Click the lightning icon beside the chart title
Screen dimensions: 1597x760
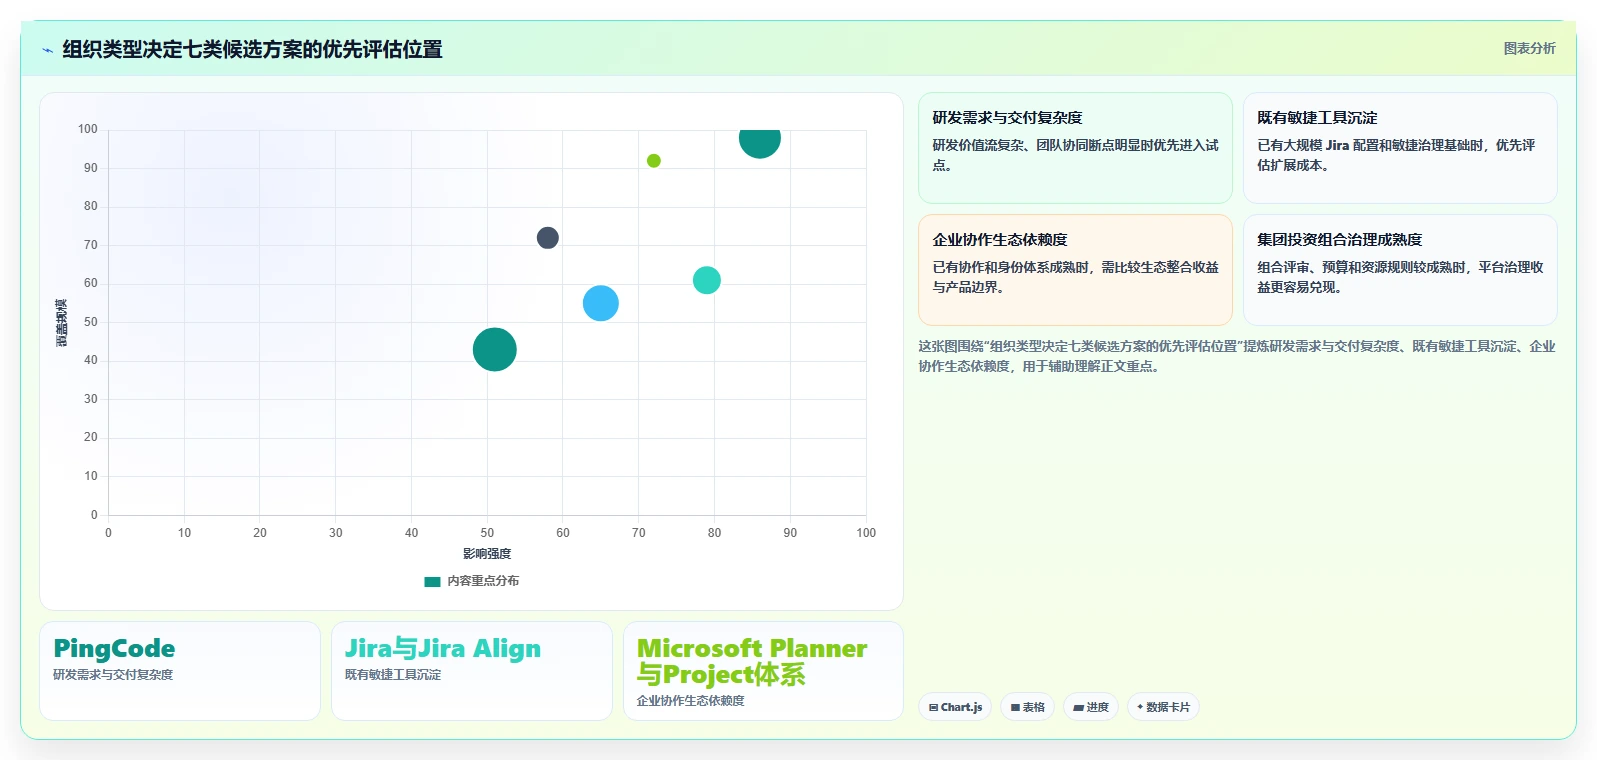47,50
